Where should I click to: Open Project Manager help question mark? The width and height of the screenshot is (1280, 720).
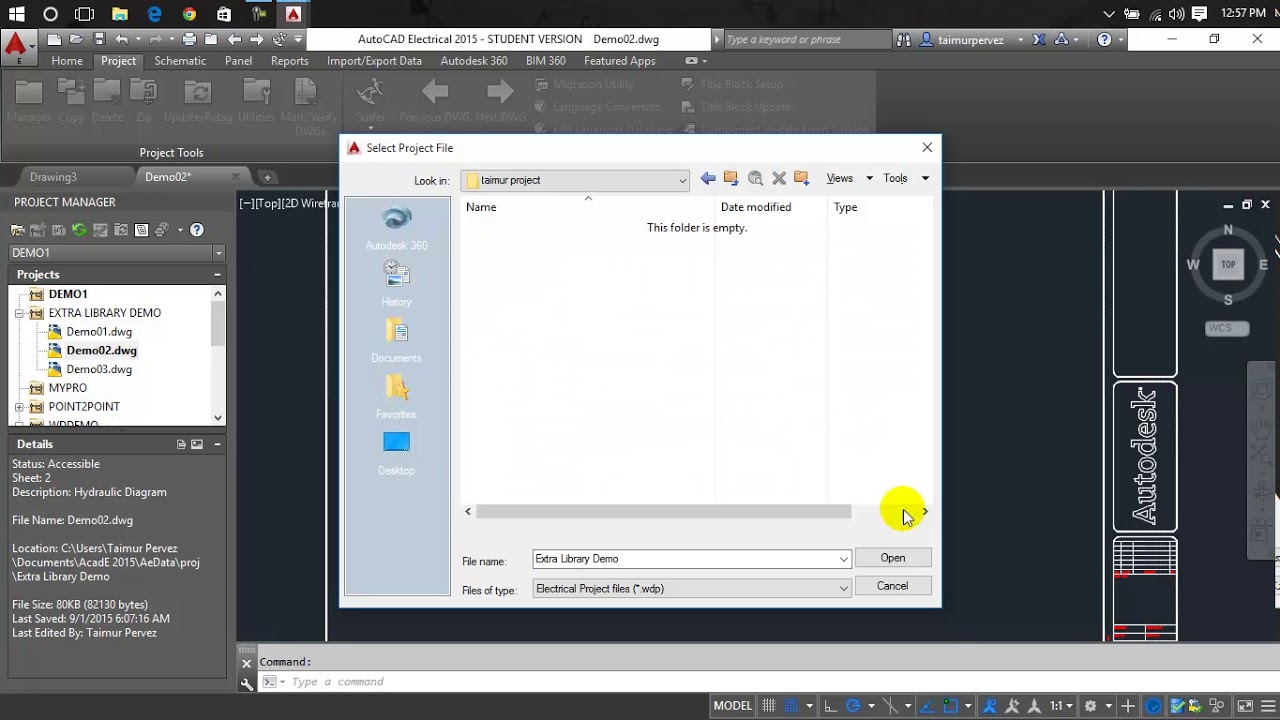[x=197, y=230]
